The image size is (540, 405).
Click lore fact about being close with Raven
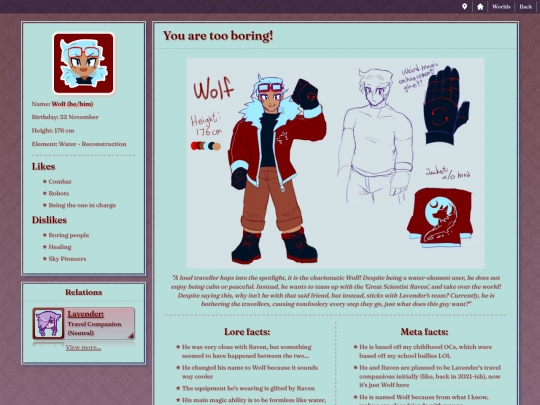[x=247, y=351]
